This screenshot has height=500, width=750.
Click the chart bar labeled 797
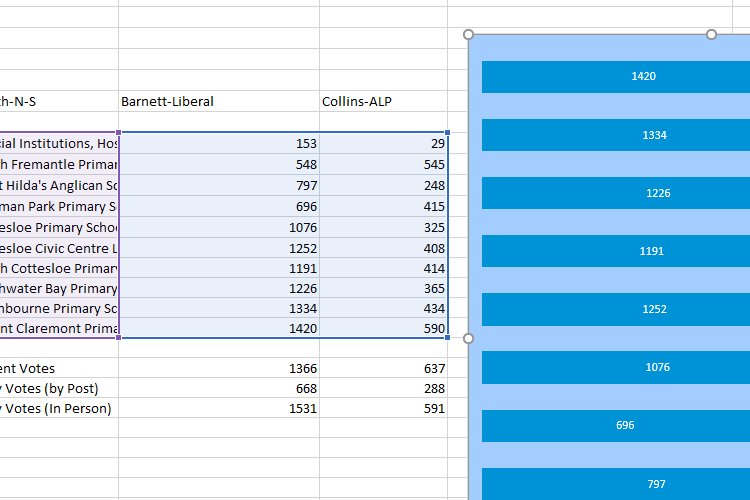pyautogui.click(x=615, y=484)
